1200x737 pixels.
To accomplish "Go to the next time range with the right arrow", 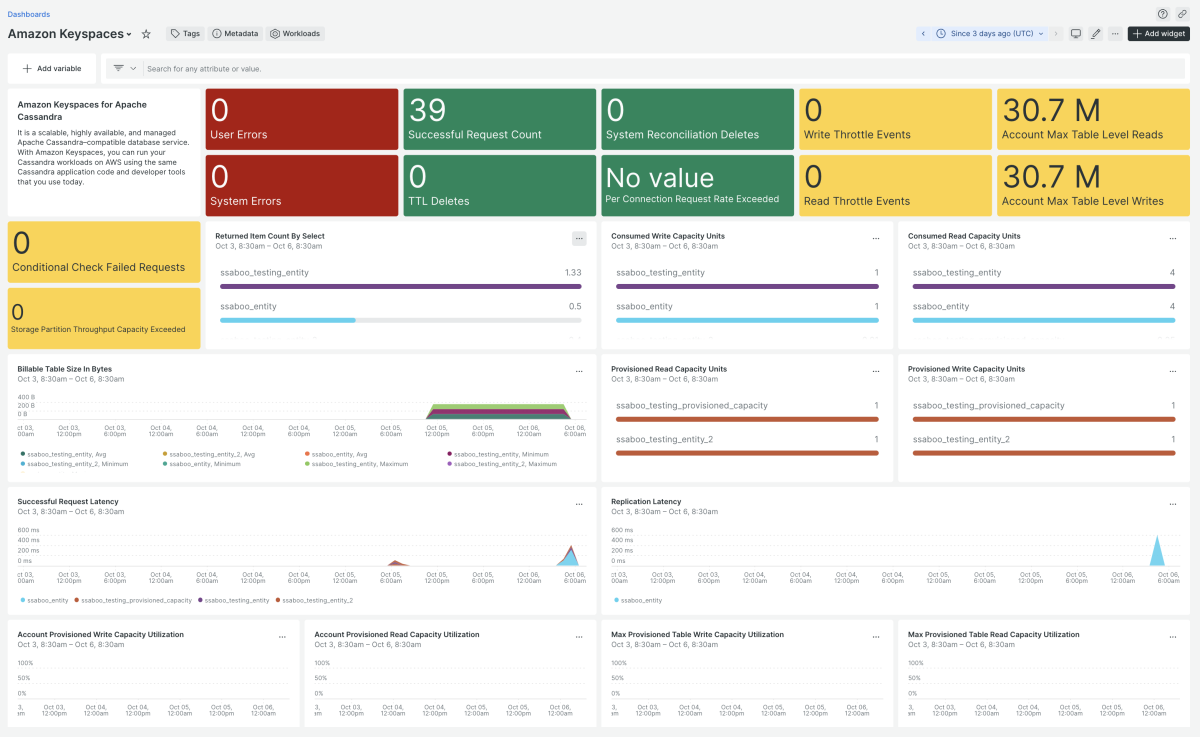I will (1055, 34).
